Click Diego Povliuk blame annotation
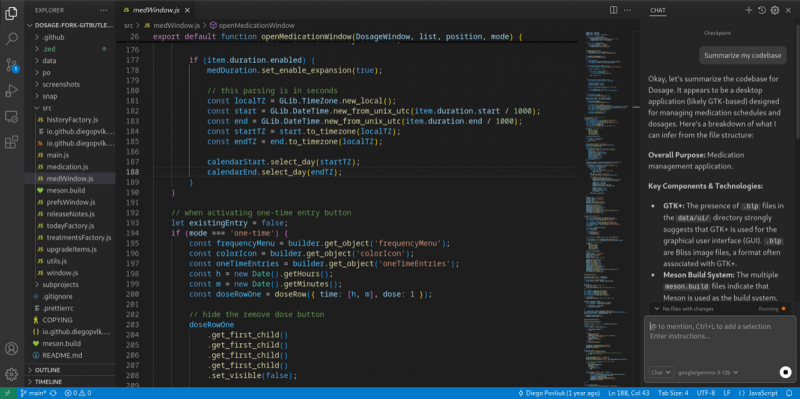The image size is (800, 399). 559,393
